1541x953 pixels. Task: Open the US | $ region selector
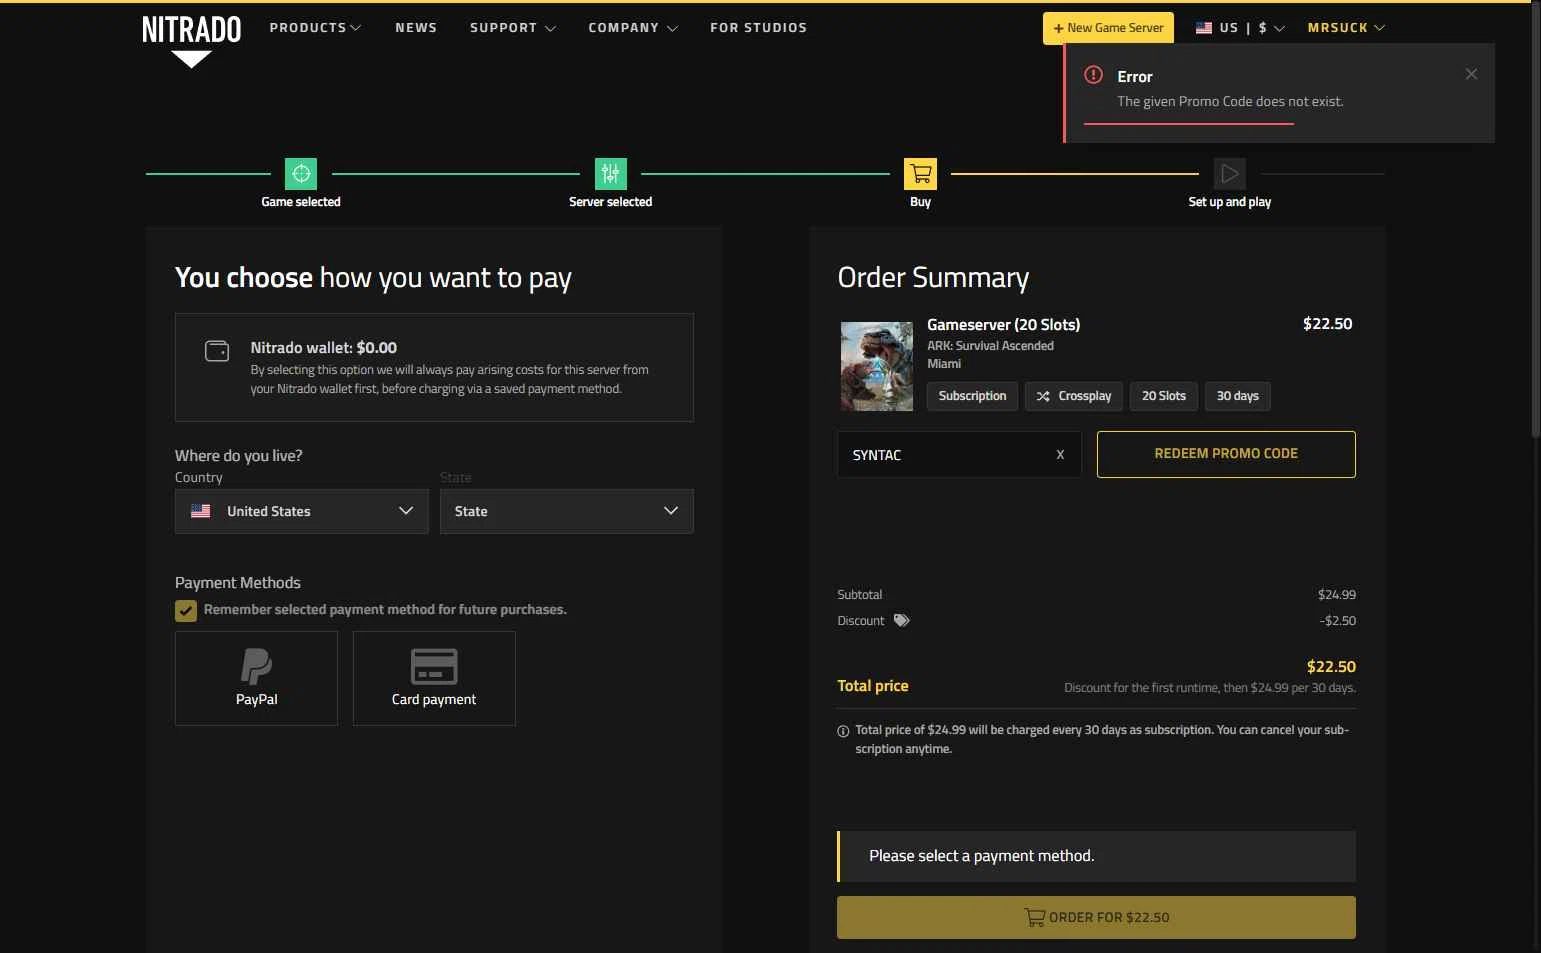[1240, 28]
